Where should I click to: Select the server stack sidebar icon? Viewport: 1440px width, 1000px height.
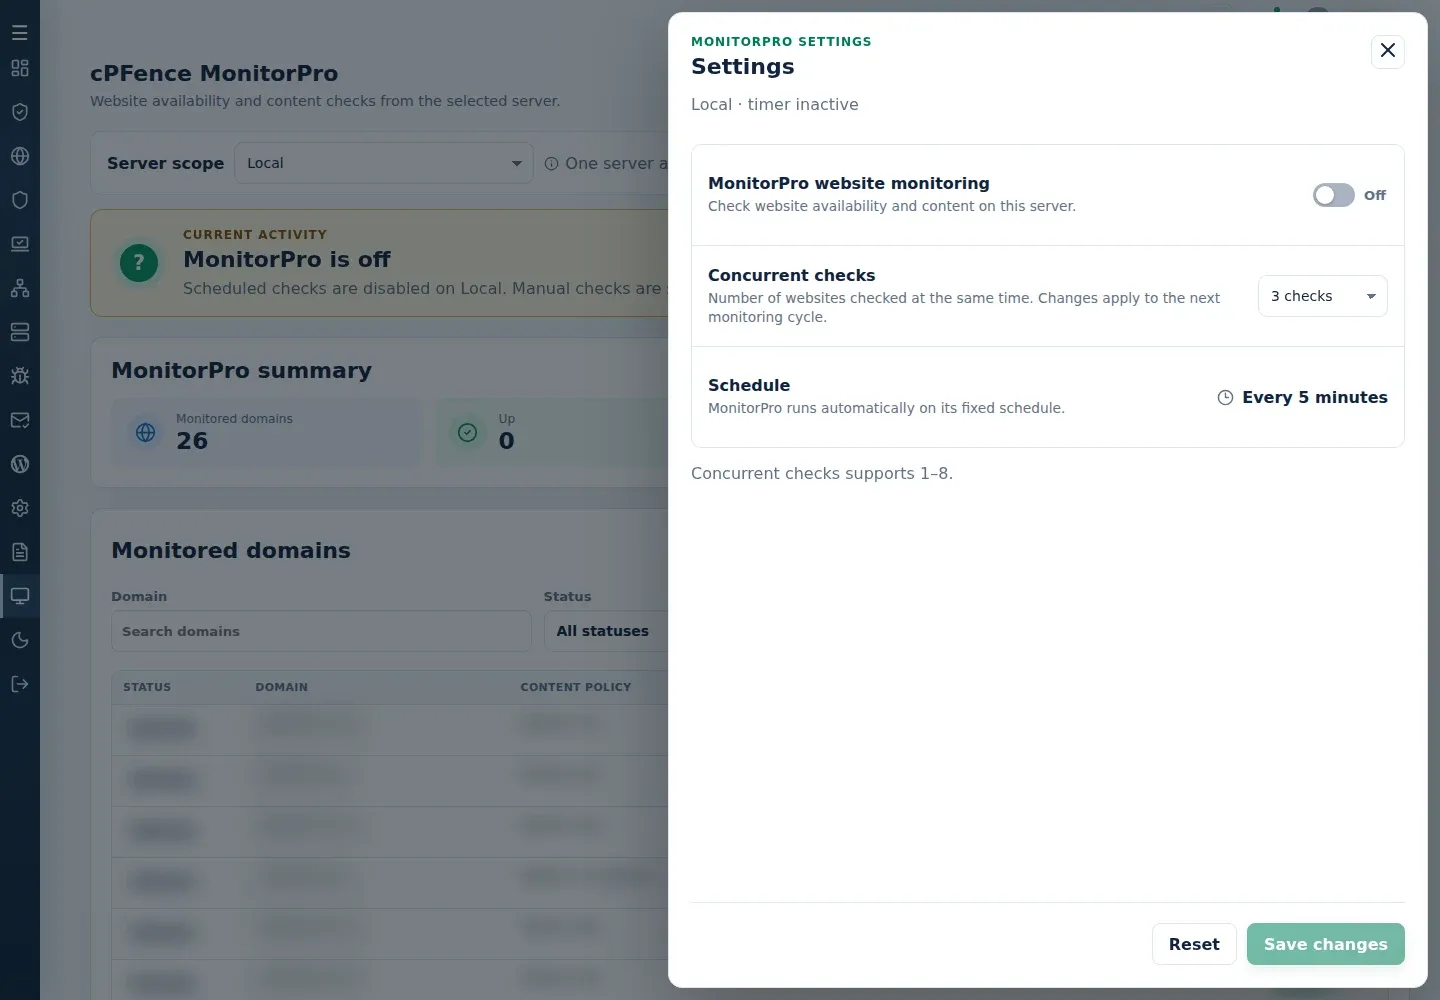pos(20,332)
